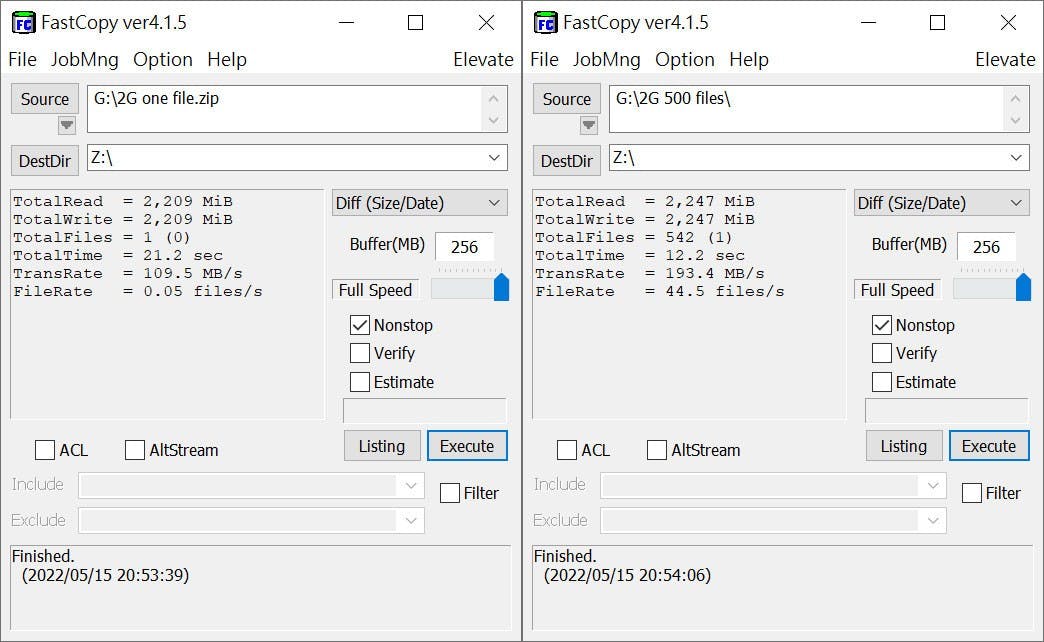
Task: Click the finished timestamp '(2022/05/15 20:54:06)'
Action: click(628, 575)
